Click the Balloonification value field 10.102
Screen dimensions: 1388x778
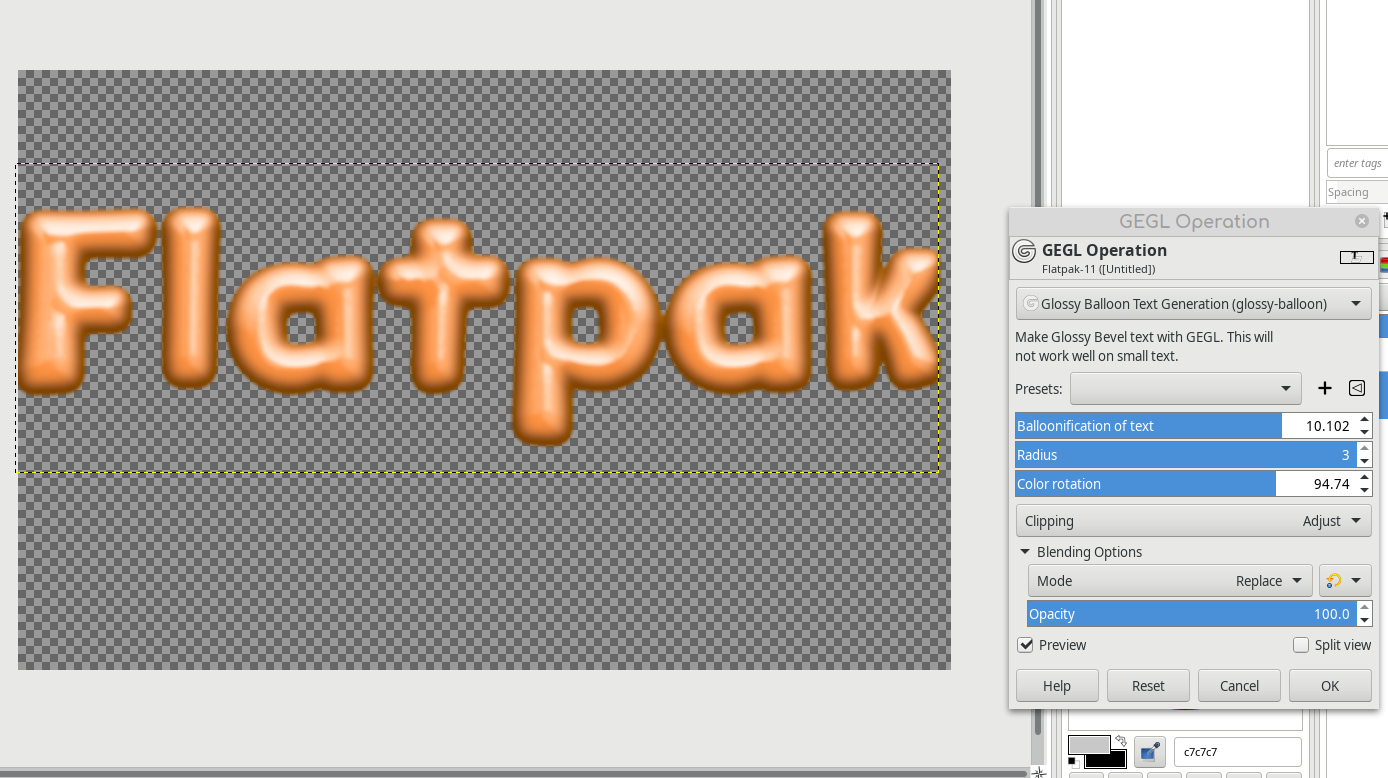point(1328,426)
